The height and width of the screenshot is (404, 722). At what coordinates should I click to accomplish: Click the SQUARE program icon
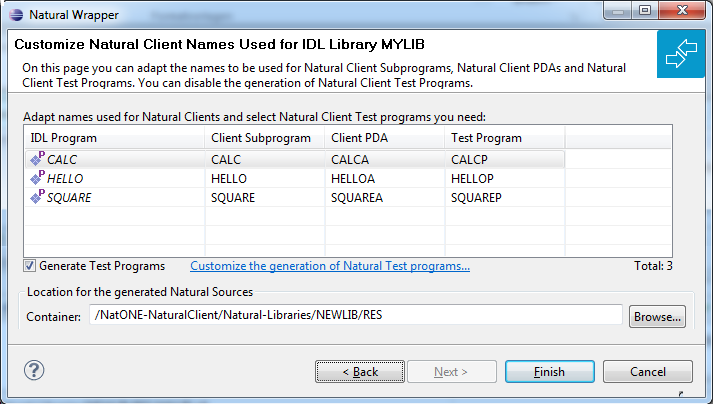pos(37,197)
